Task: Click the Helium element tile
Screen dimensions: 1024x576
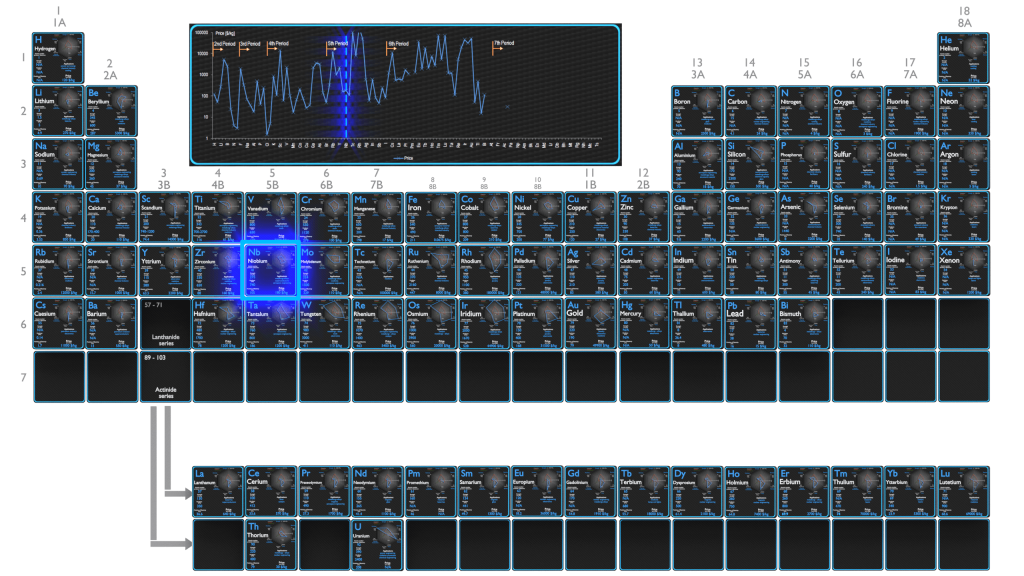Action: pyautogui.click(x=963, y=58)
